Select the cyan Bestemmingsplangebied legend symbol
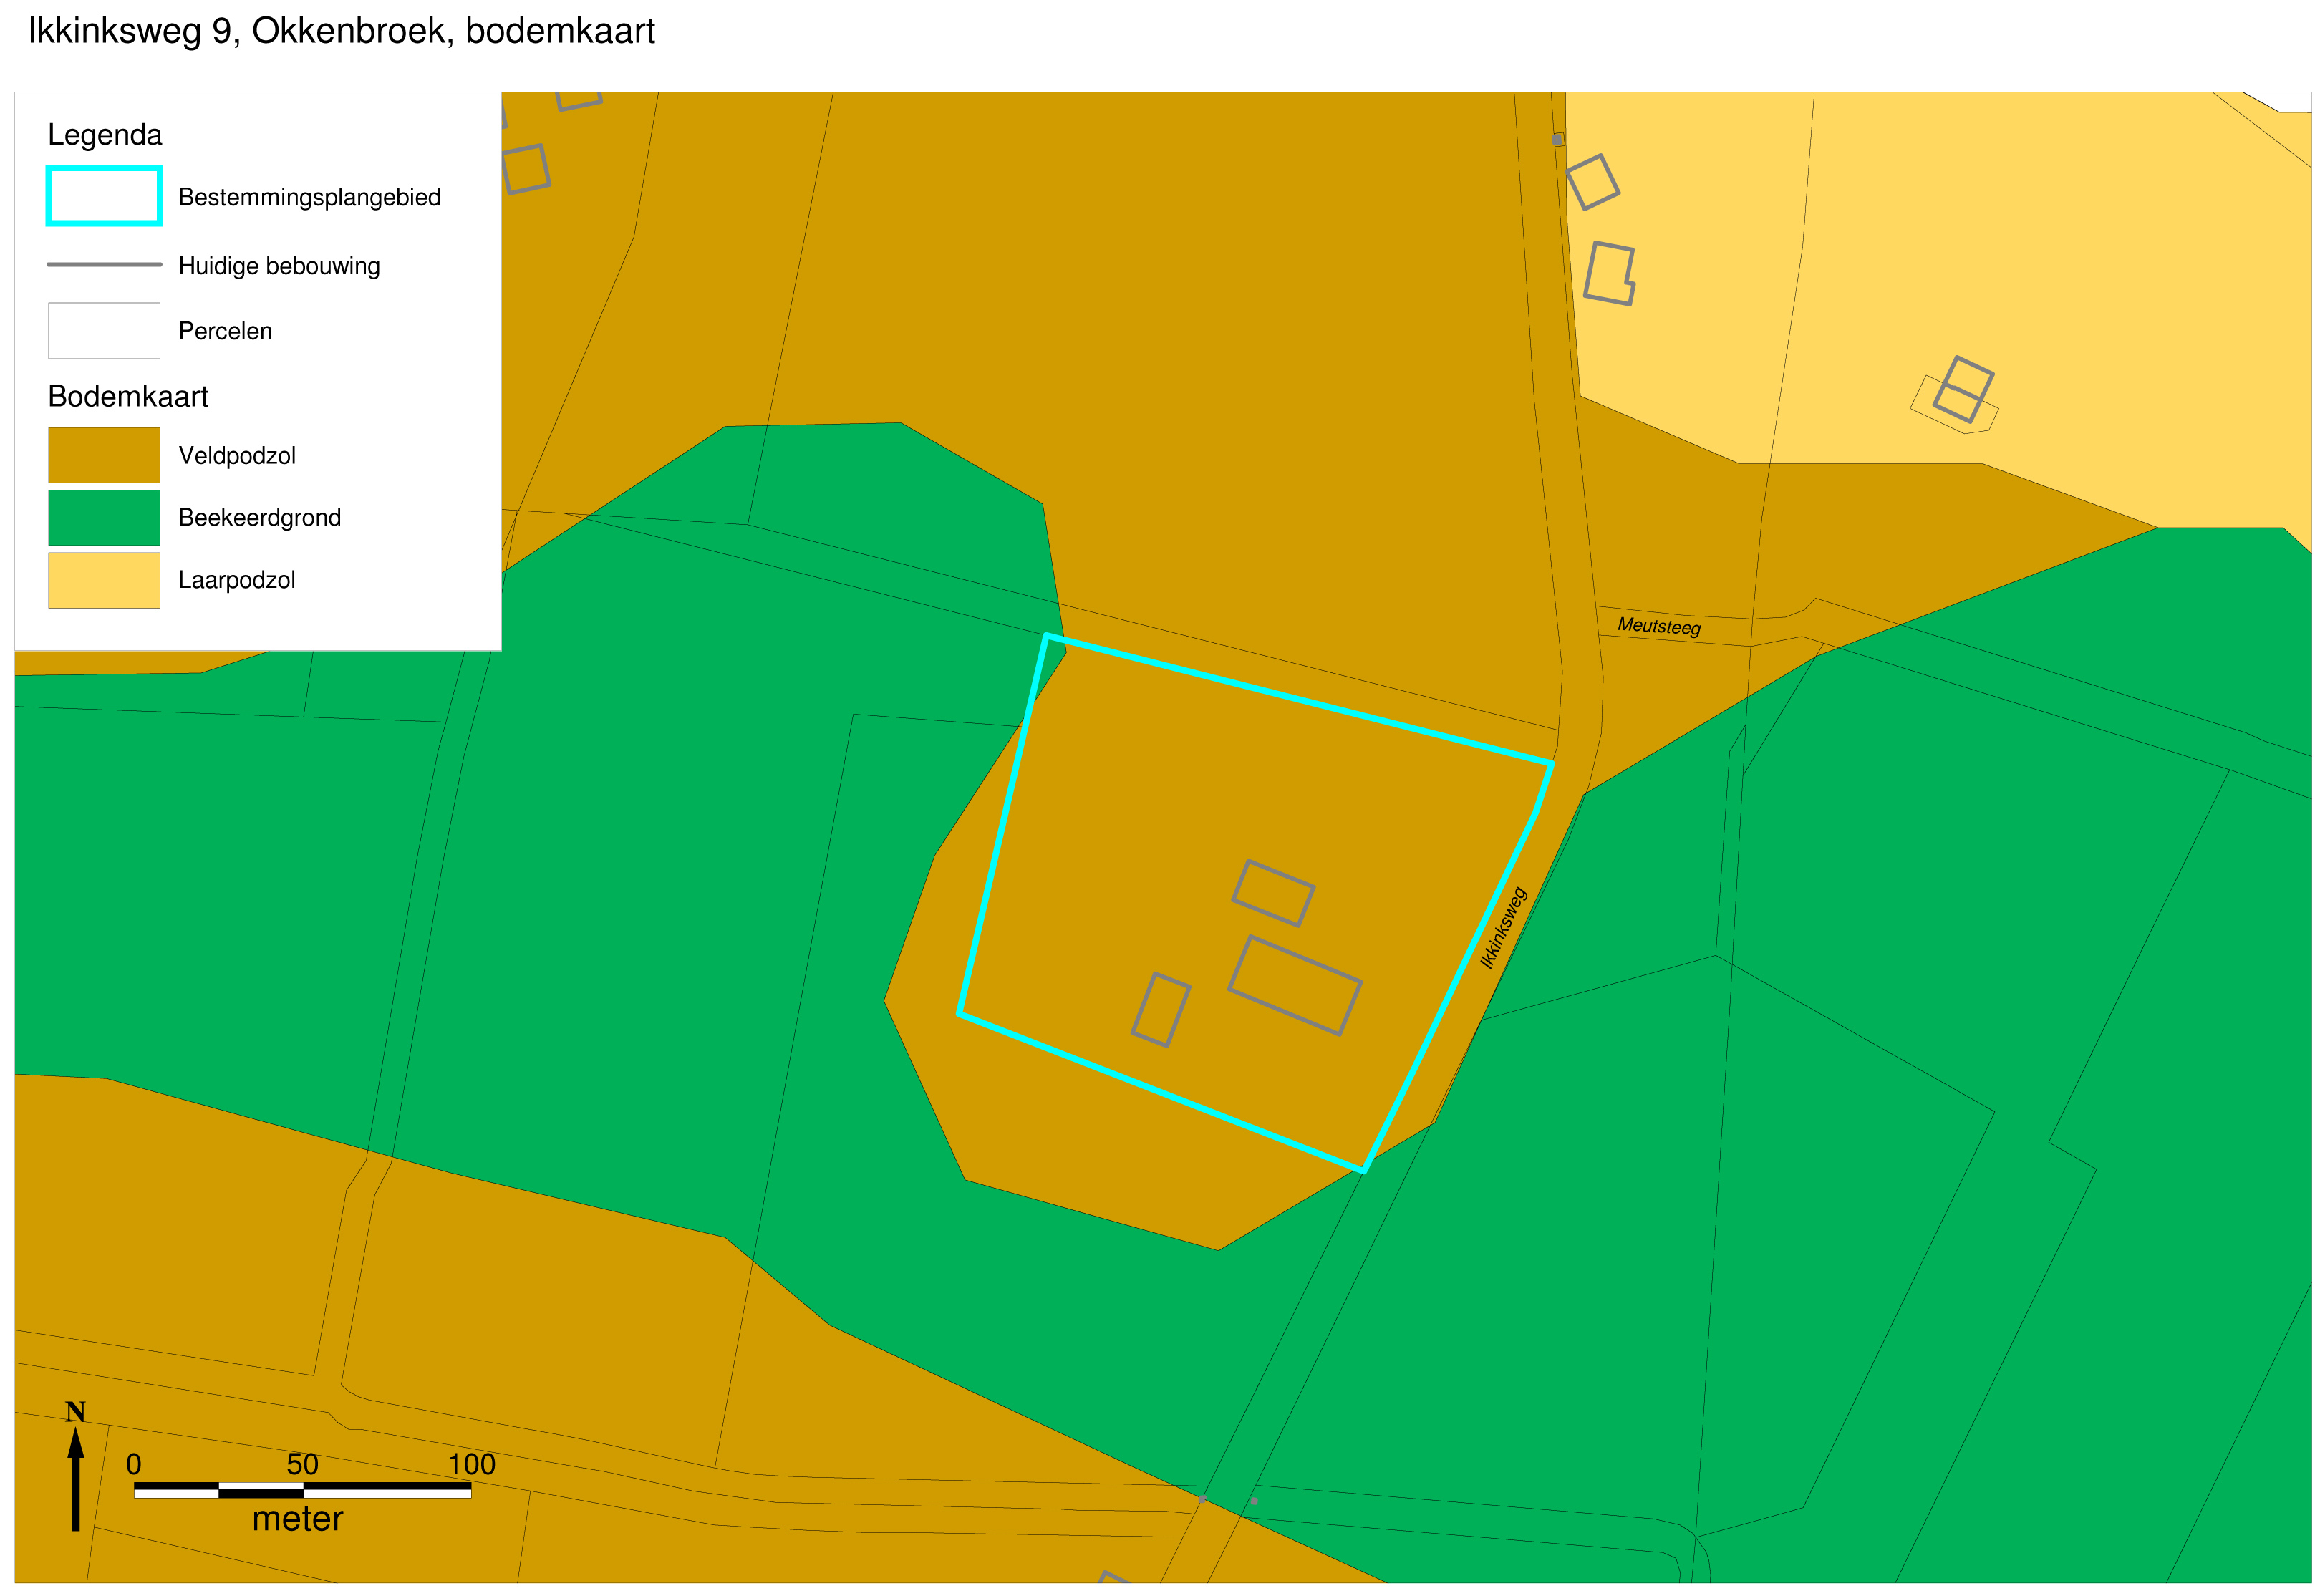The image size is (2320, 1596). pyautogui.click(x=104, y=196)
